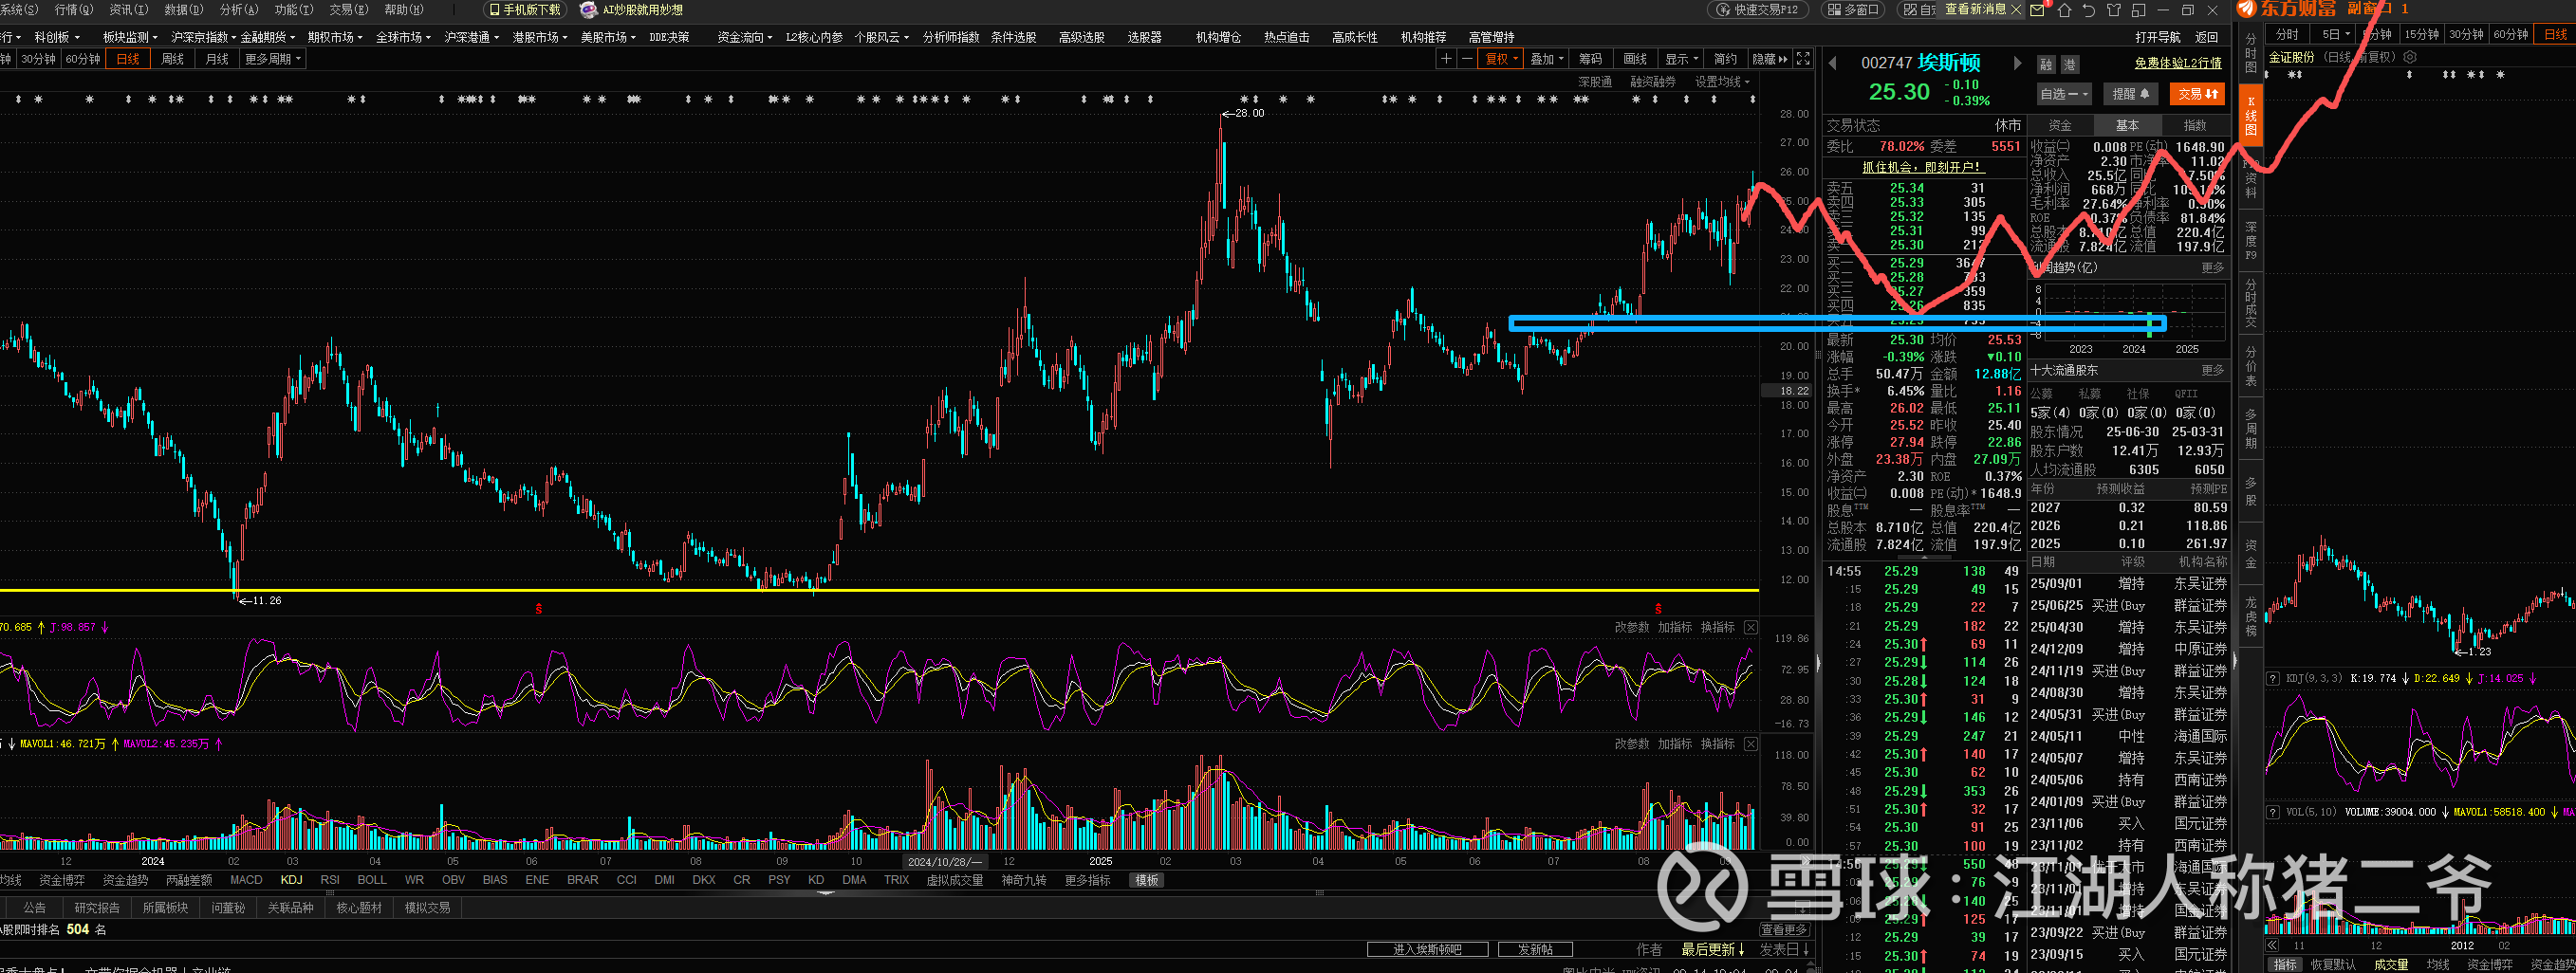Switch to MACD indicator tab
This screenshot has height=973, width=2576.
246,880
